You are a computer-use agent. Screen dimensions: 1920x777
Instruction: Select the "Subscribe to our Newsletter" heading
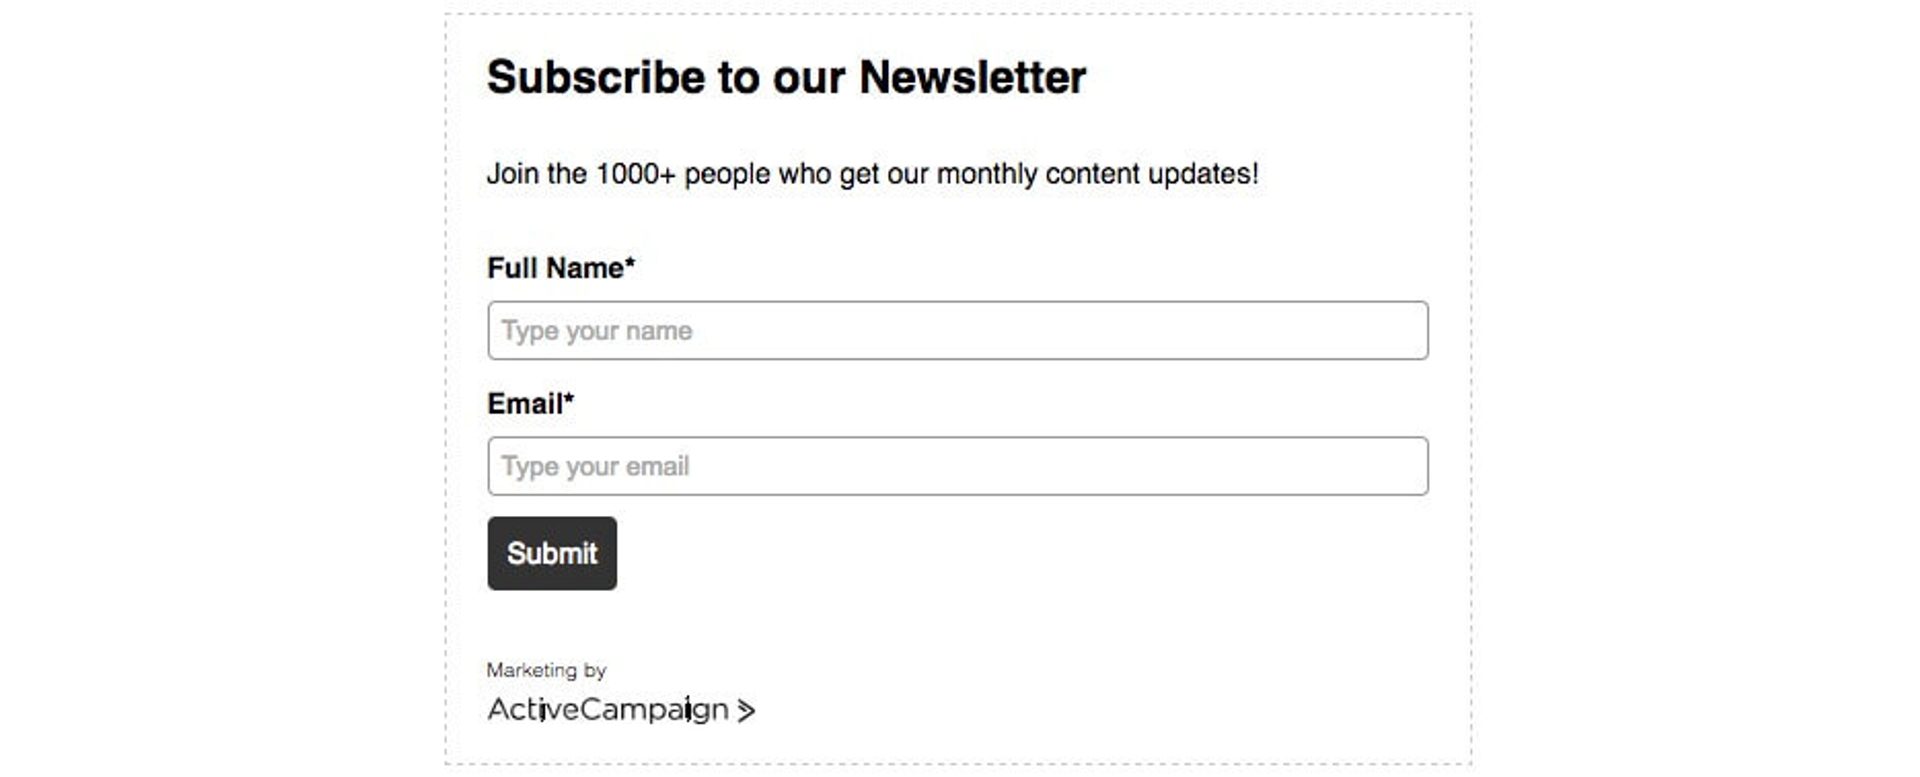coord(786,77)
